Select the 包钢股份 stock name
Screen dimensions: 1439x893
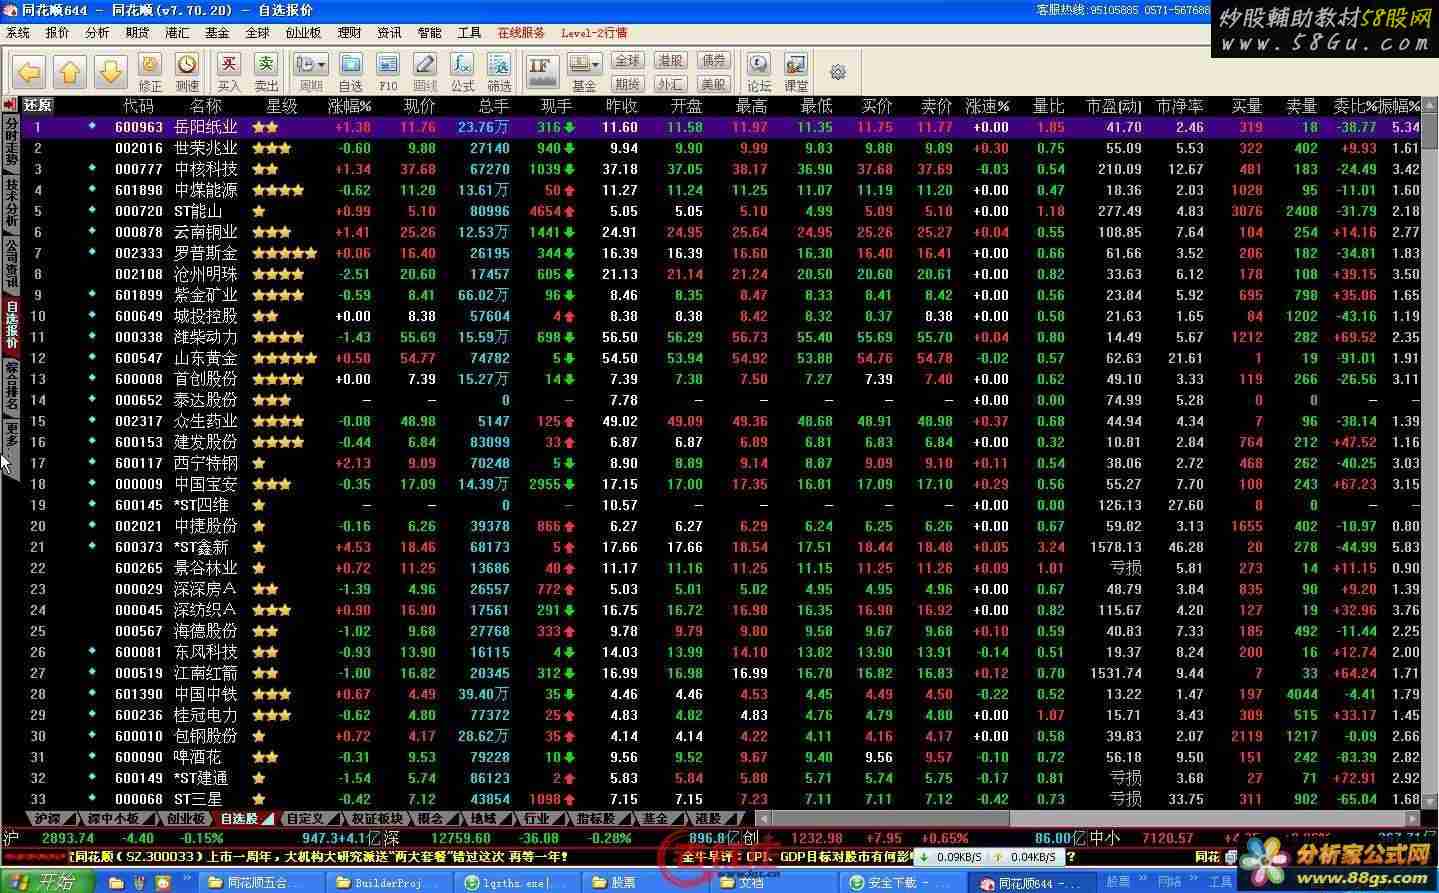tap(206, 736)
